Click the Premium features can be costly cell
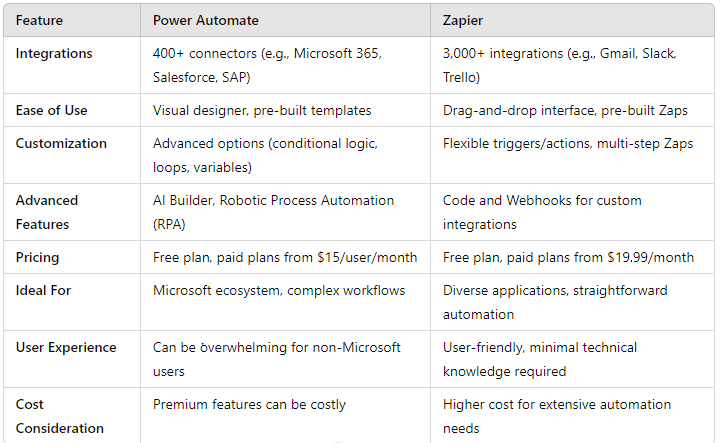The width and height of the screenshot is (720, 443). pos(249,404)
